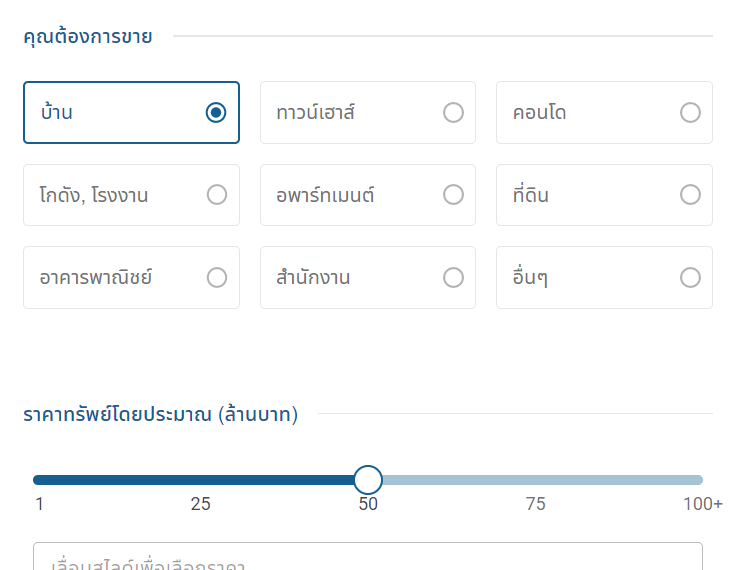Click the price input field below slider
Viewport: 738px width, 570px height.
[368, 560]
